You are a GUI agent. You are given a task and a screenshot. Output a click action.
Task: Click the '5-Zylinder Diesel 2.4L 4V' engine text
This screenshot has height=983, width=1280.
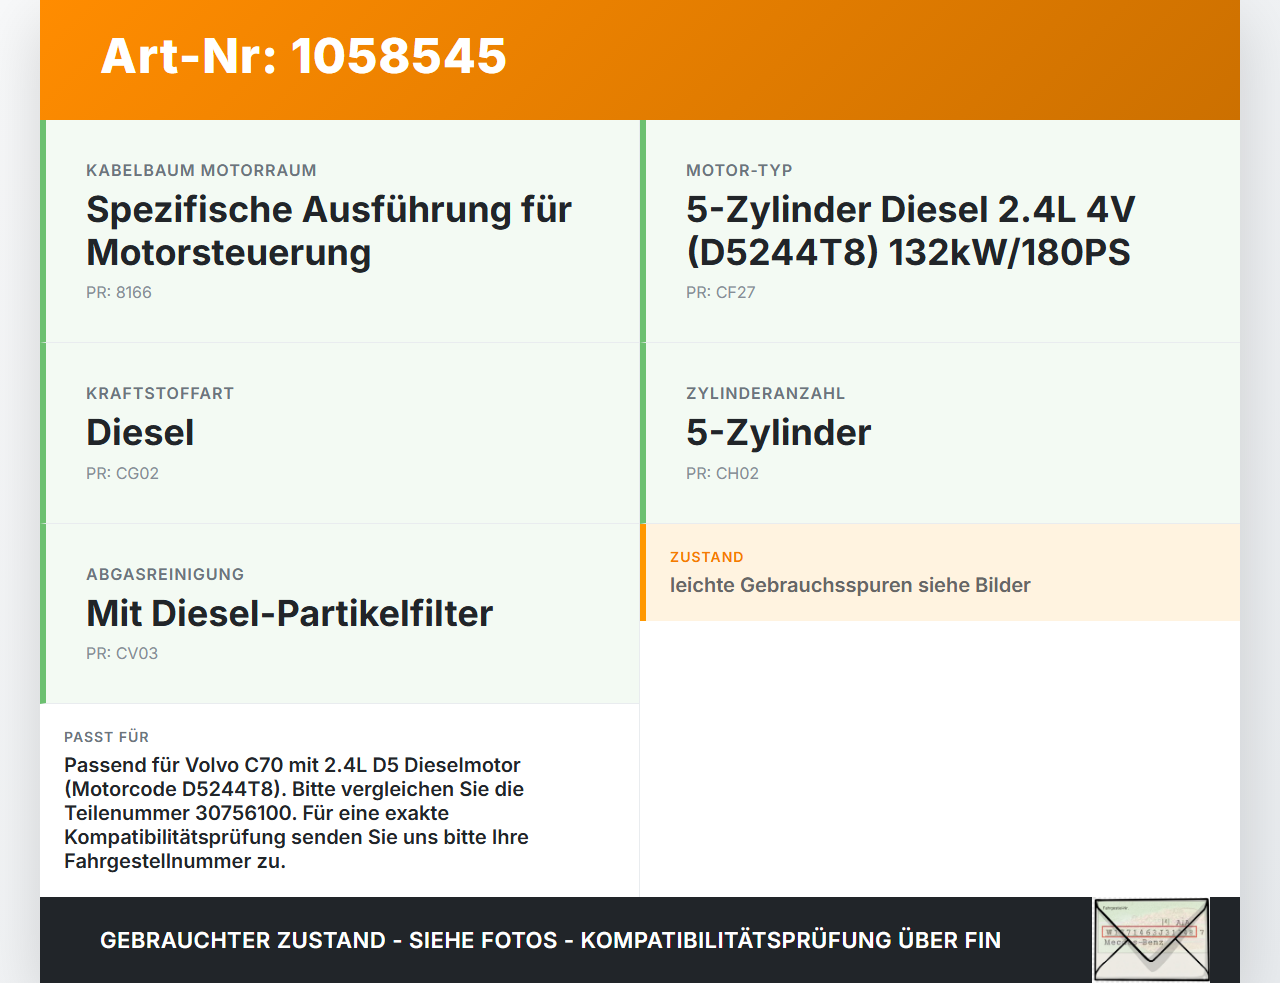point(910,231)
